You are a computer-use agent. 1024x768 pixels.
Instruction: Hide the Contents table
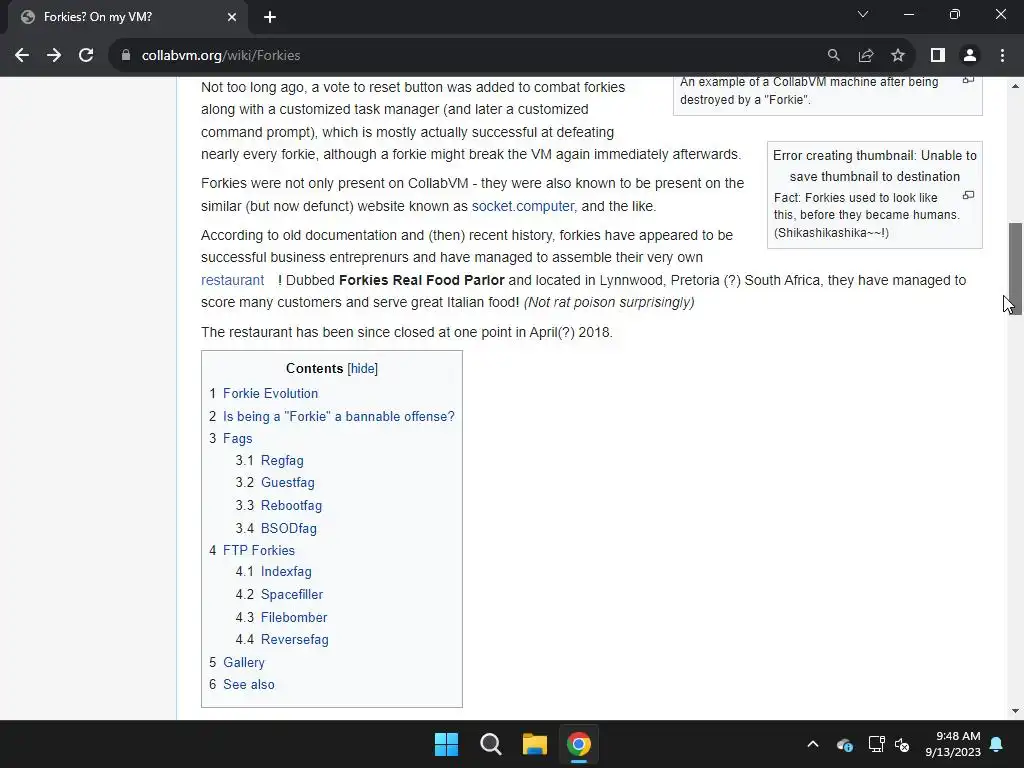[x=362, y=368]
